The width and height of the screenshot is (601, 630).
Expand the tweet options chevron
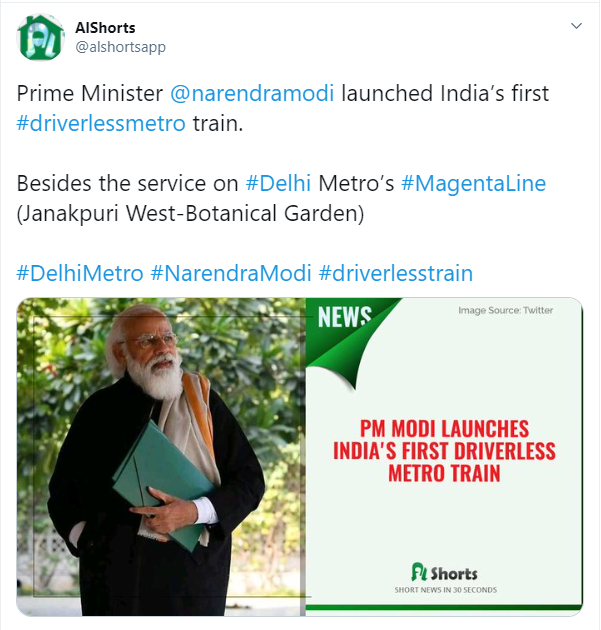pyautogui.click(x=576, y=26)
